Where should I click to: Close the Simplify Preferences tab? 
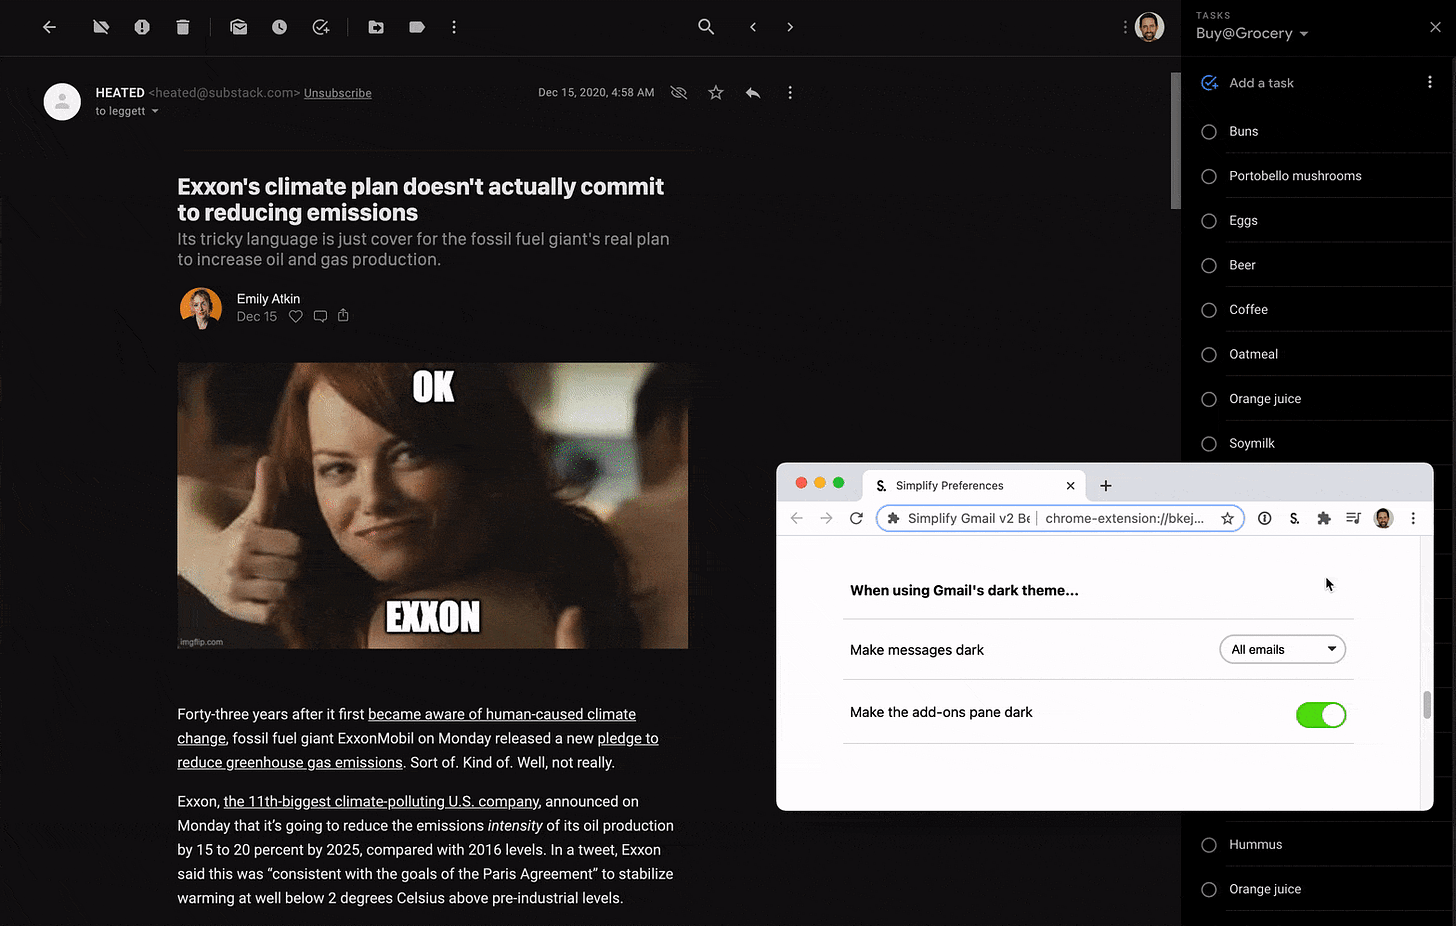tap(1070, 485)
